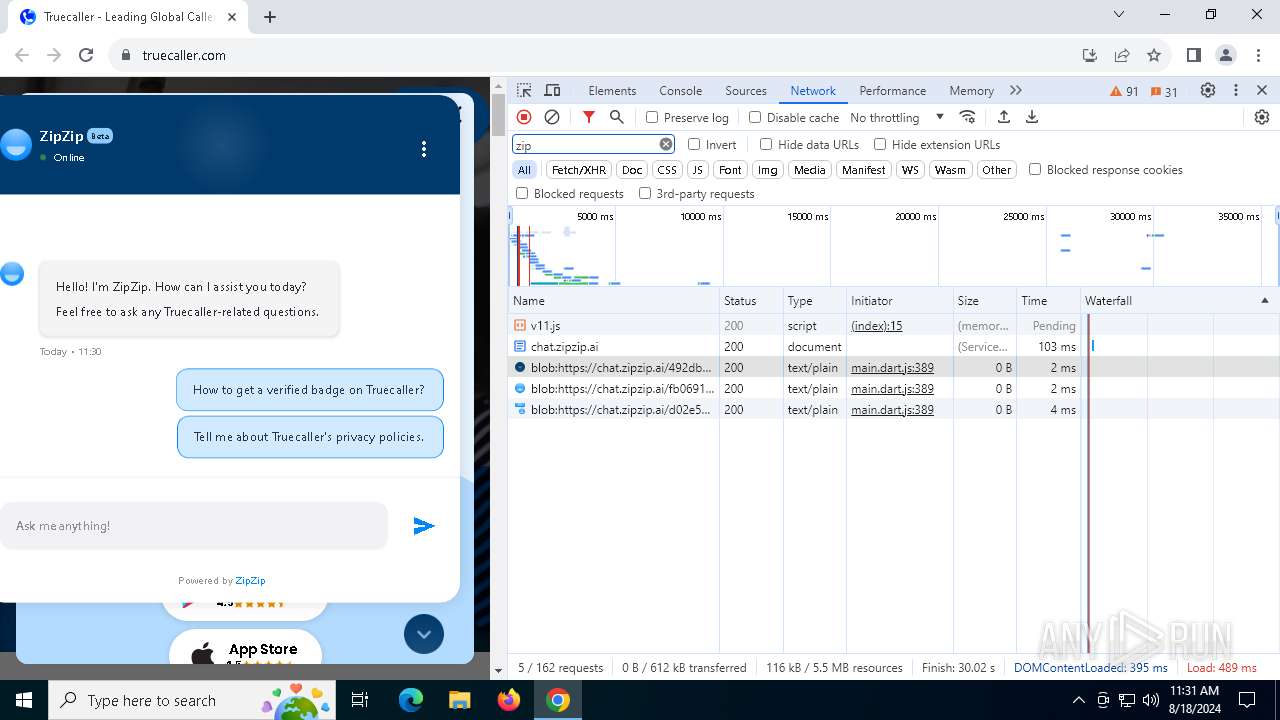Check 3rd-party requests option
Image resolution: width=1280 pixels, height=720 pixels.
tap(645, 193)
